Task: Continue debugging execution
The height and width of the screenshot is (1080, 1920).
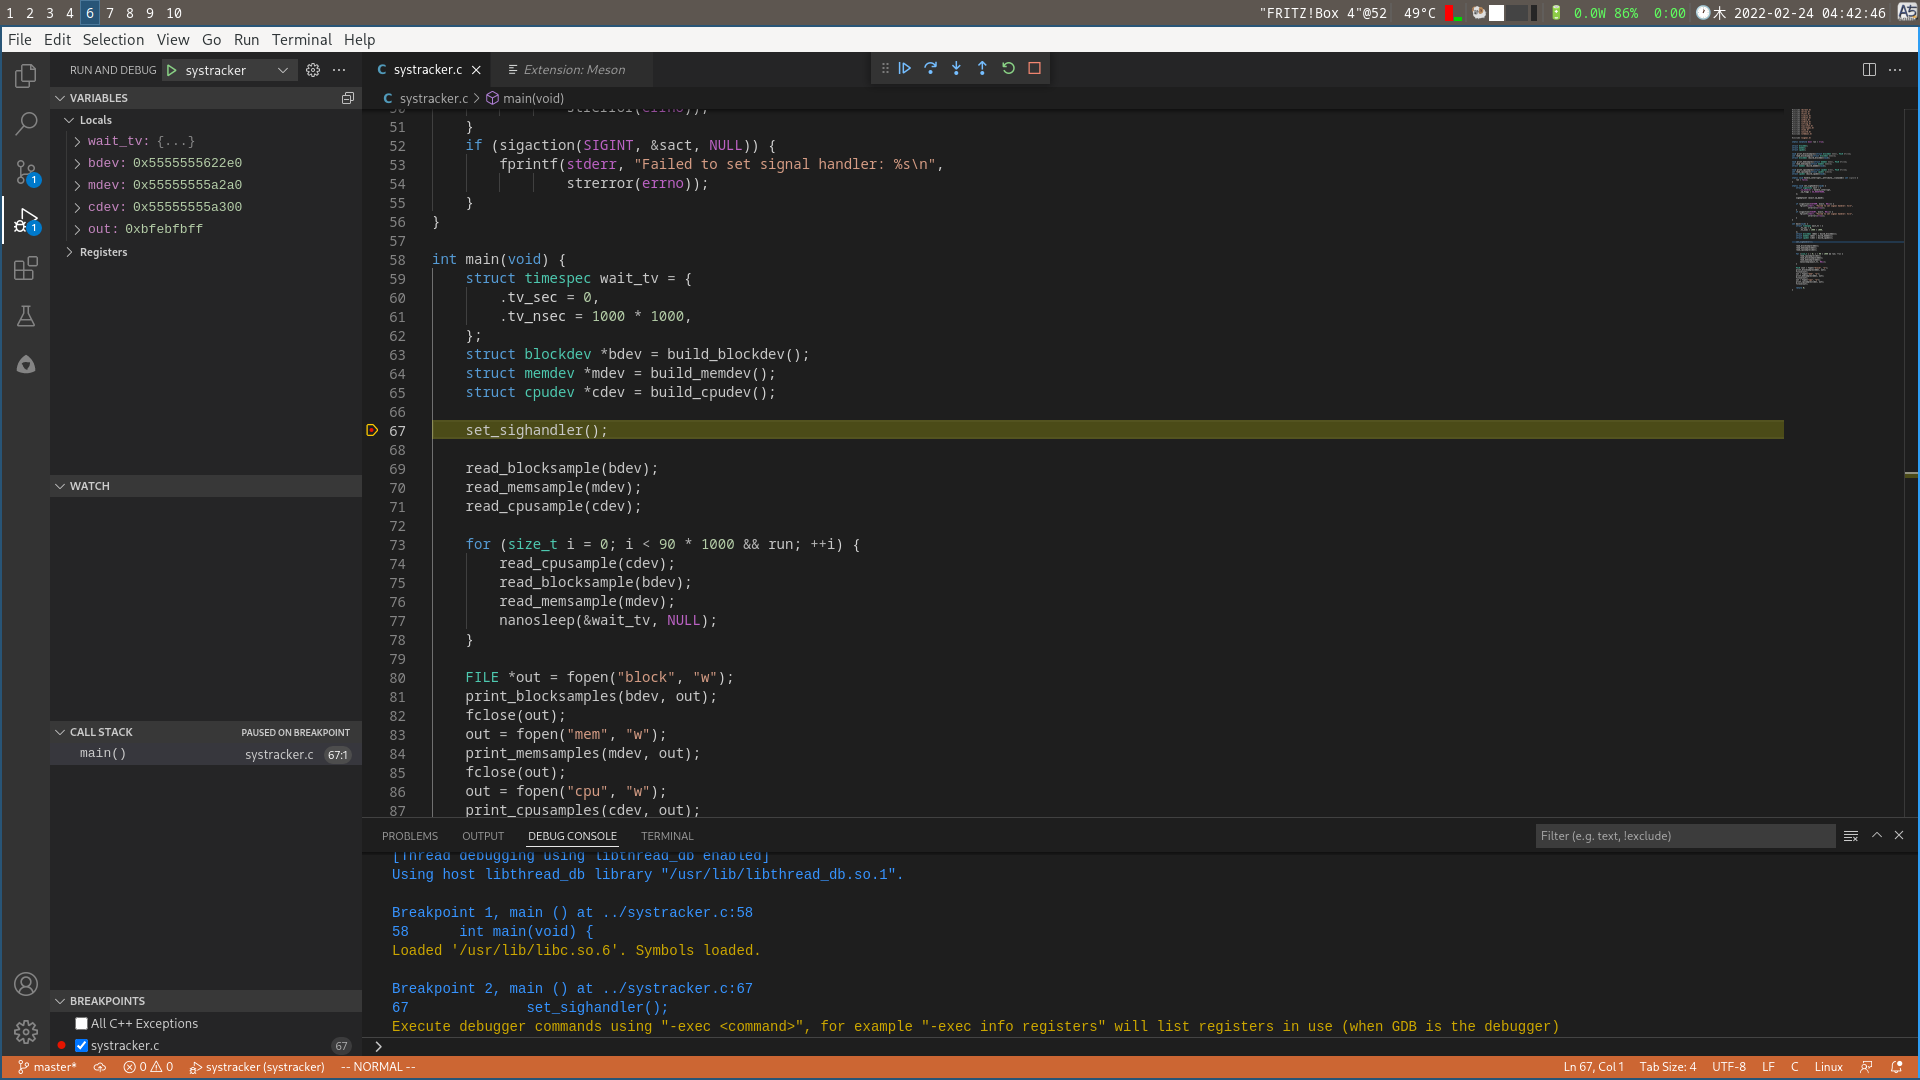Action: 905,68
